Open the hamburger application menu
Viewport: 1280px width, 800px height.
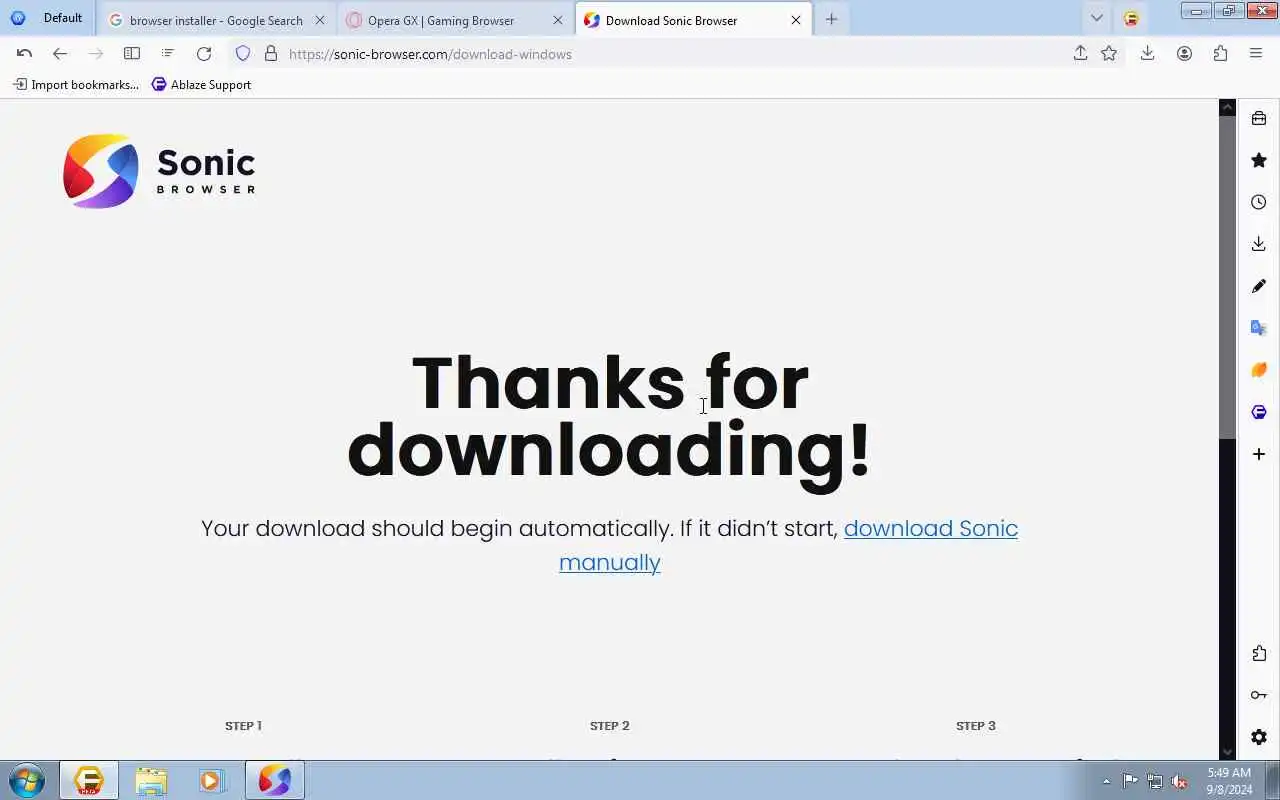tap(1256, 54)
